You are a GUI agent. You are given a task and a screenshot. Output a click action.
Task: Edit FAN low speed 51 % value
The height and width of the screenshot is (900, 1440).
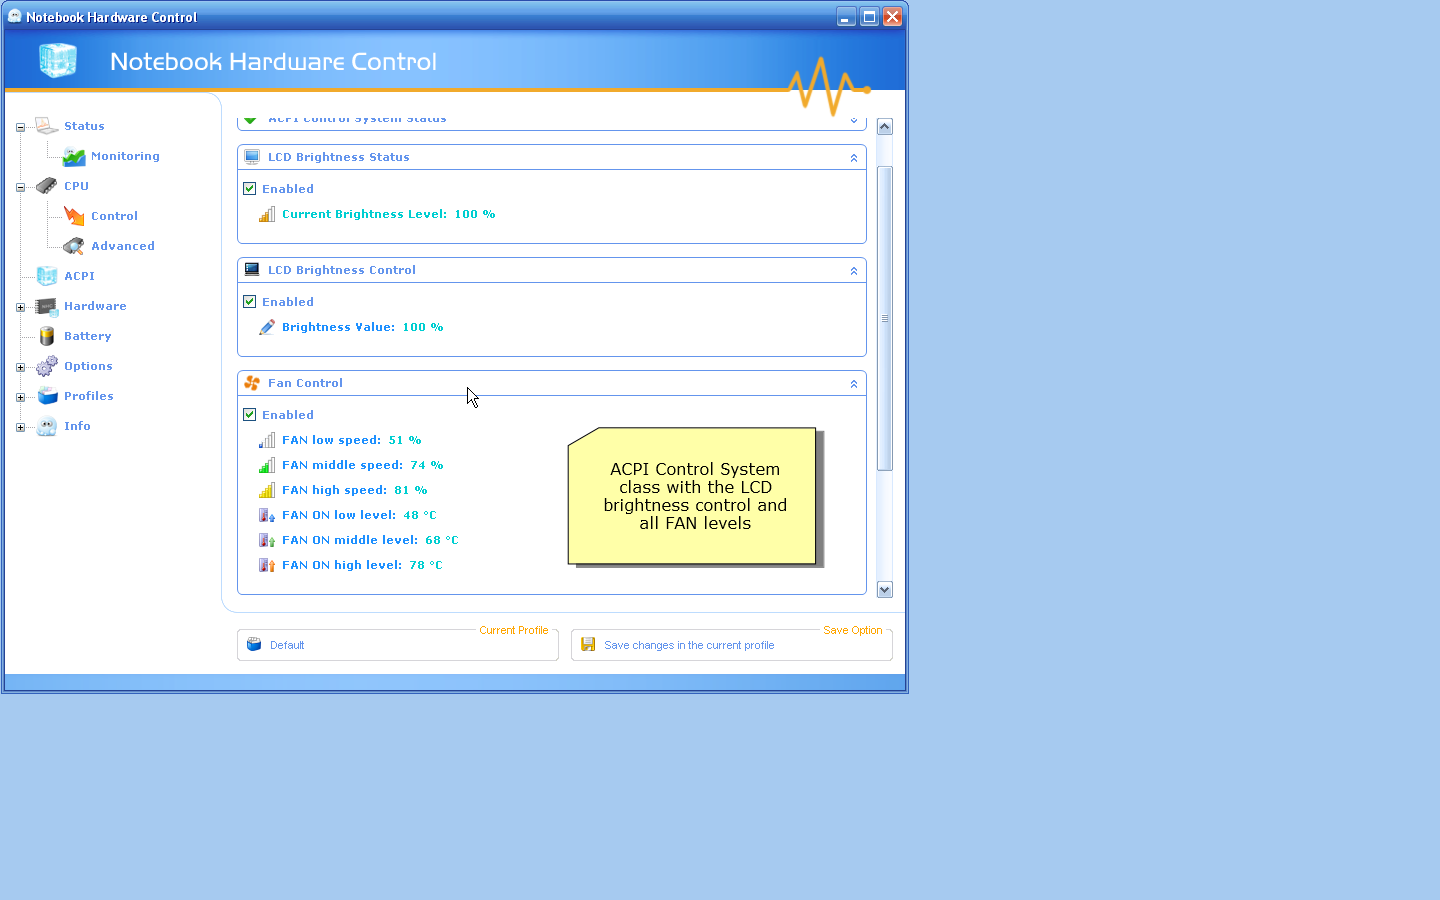tap(352, 440)
